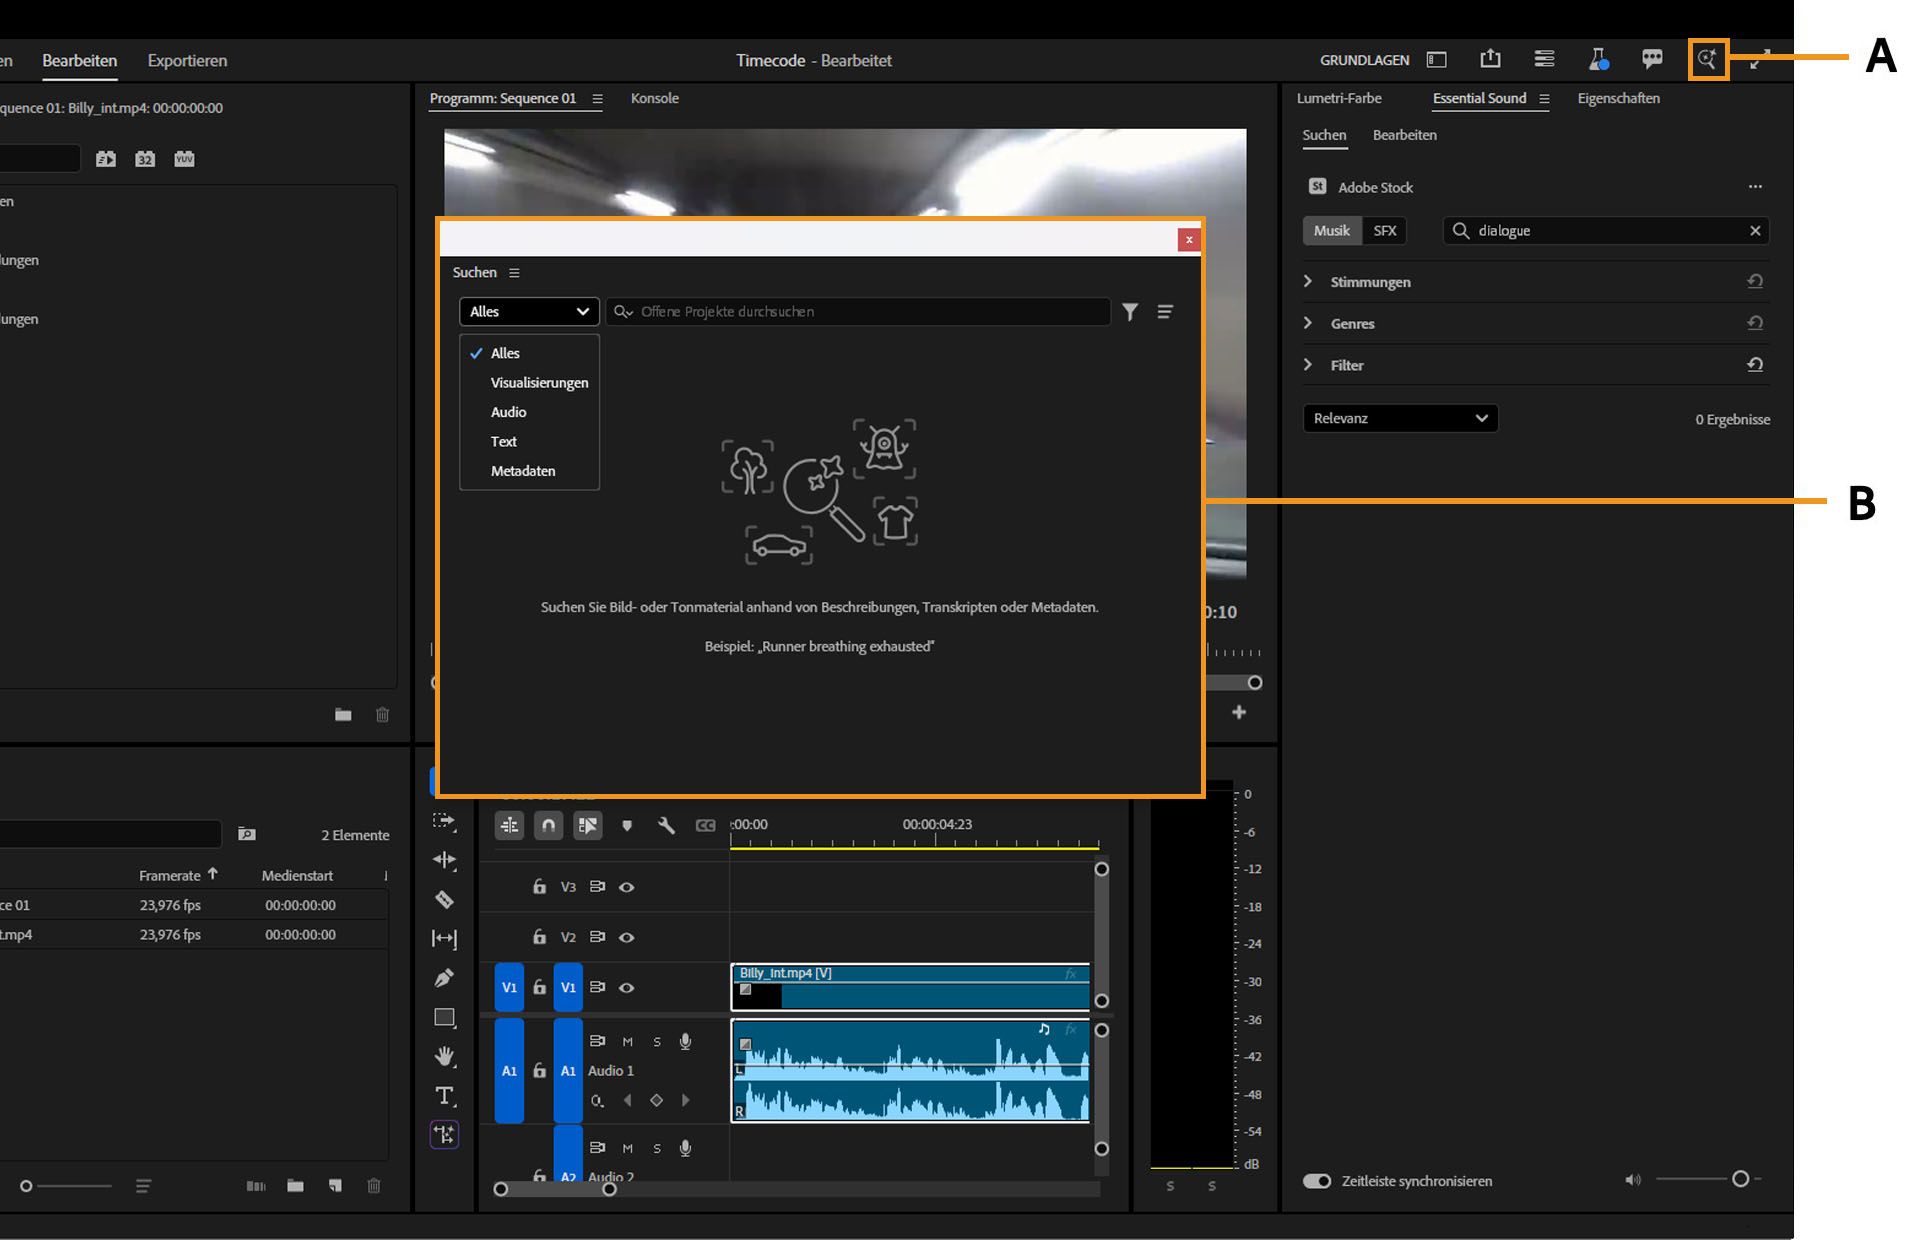Switch to SFX in Adobe Stock
This screenshot has width=1920, height=1240.
coord(1385,230)
